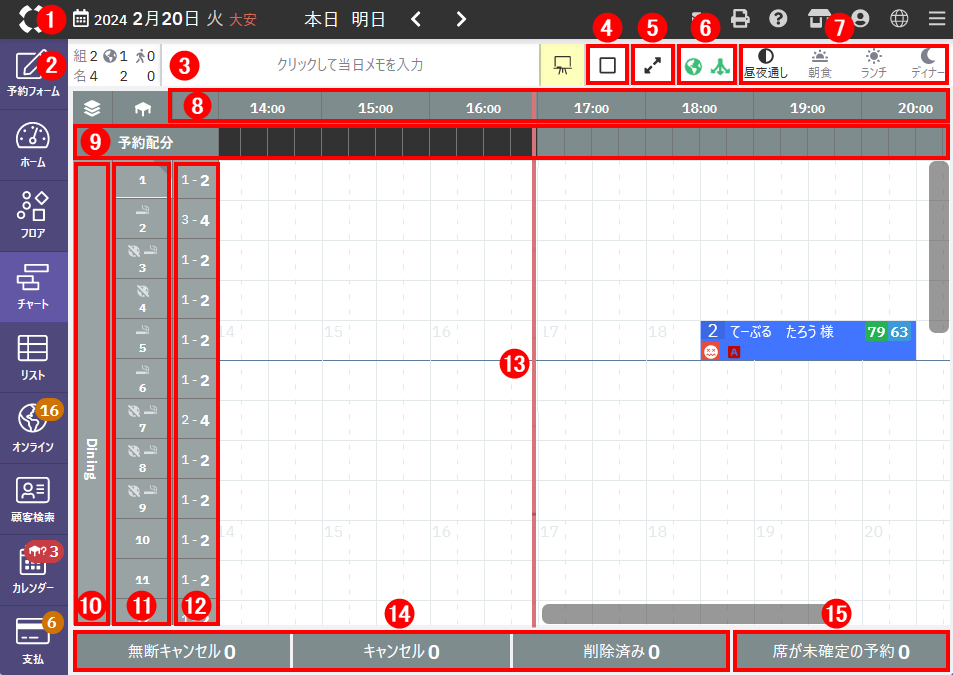Click the 当日メモ memo input field
This screenshot has width=953, height=675.
tap(350, 65)
